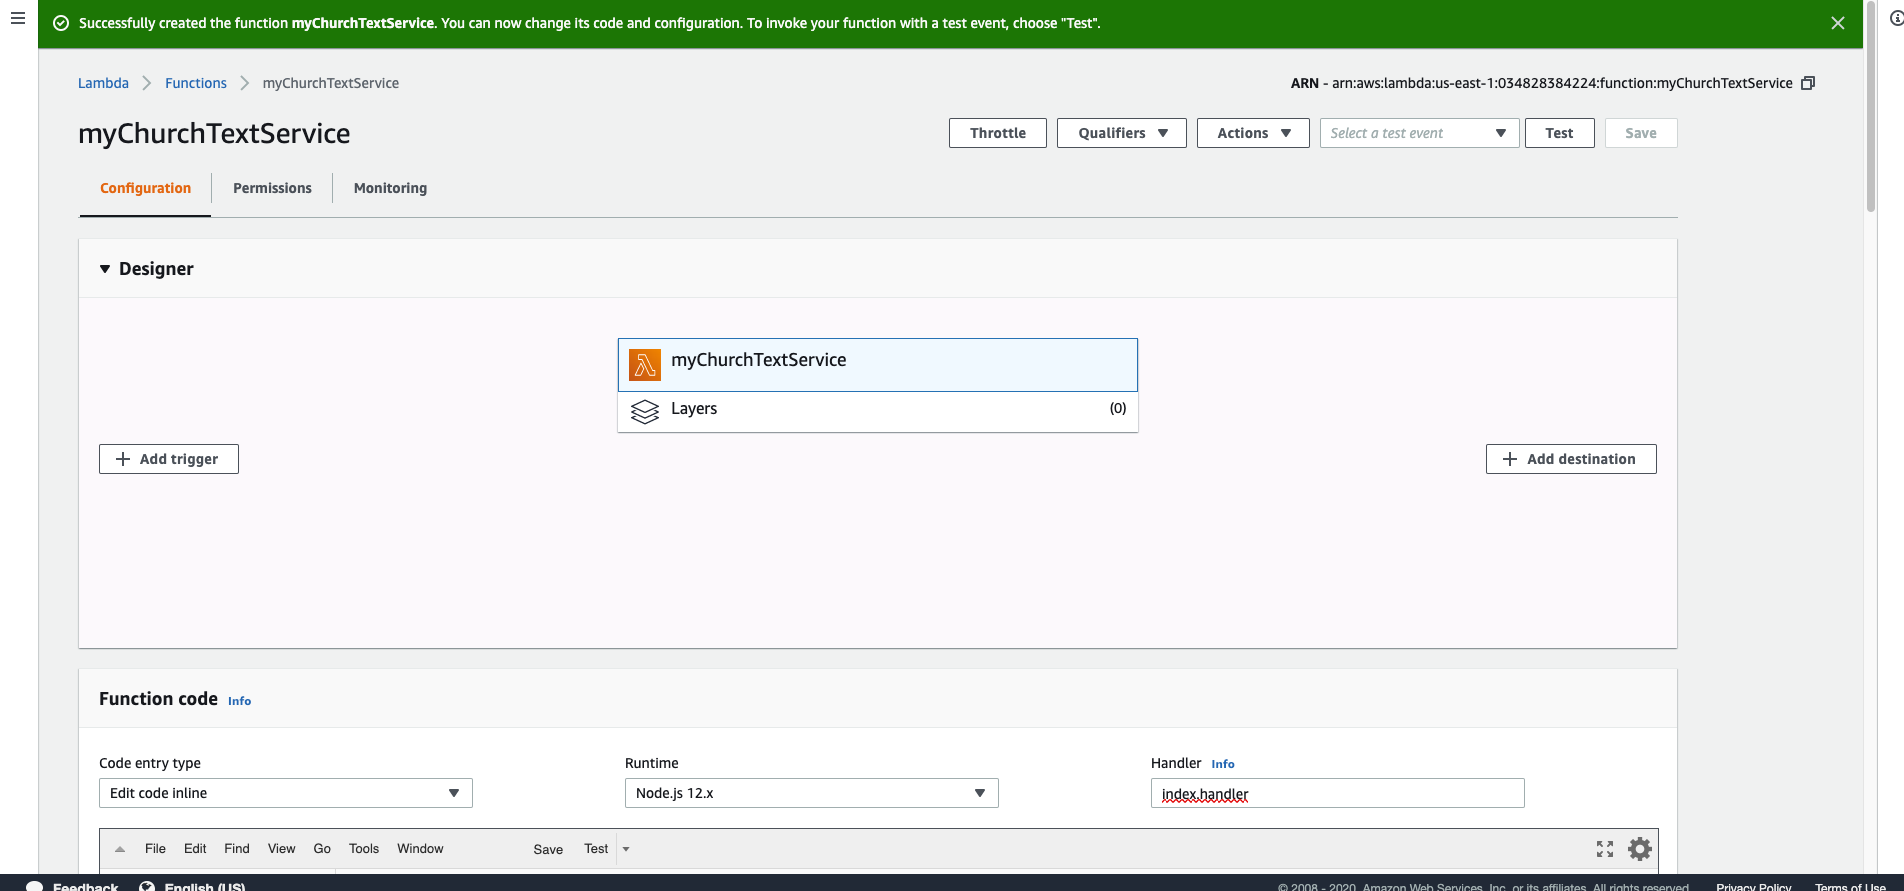
Task: Click the success checkmark icon in banner
Action: point(61,23)
